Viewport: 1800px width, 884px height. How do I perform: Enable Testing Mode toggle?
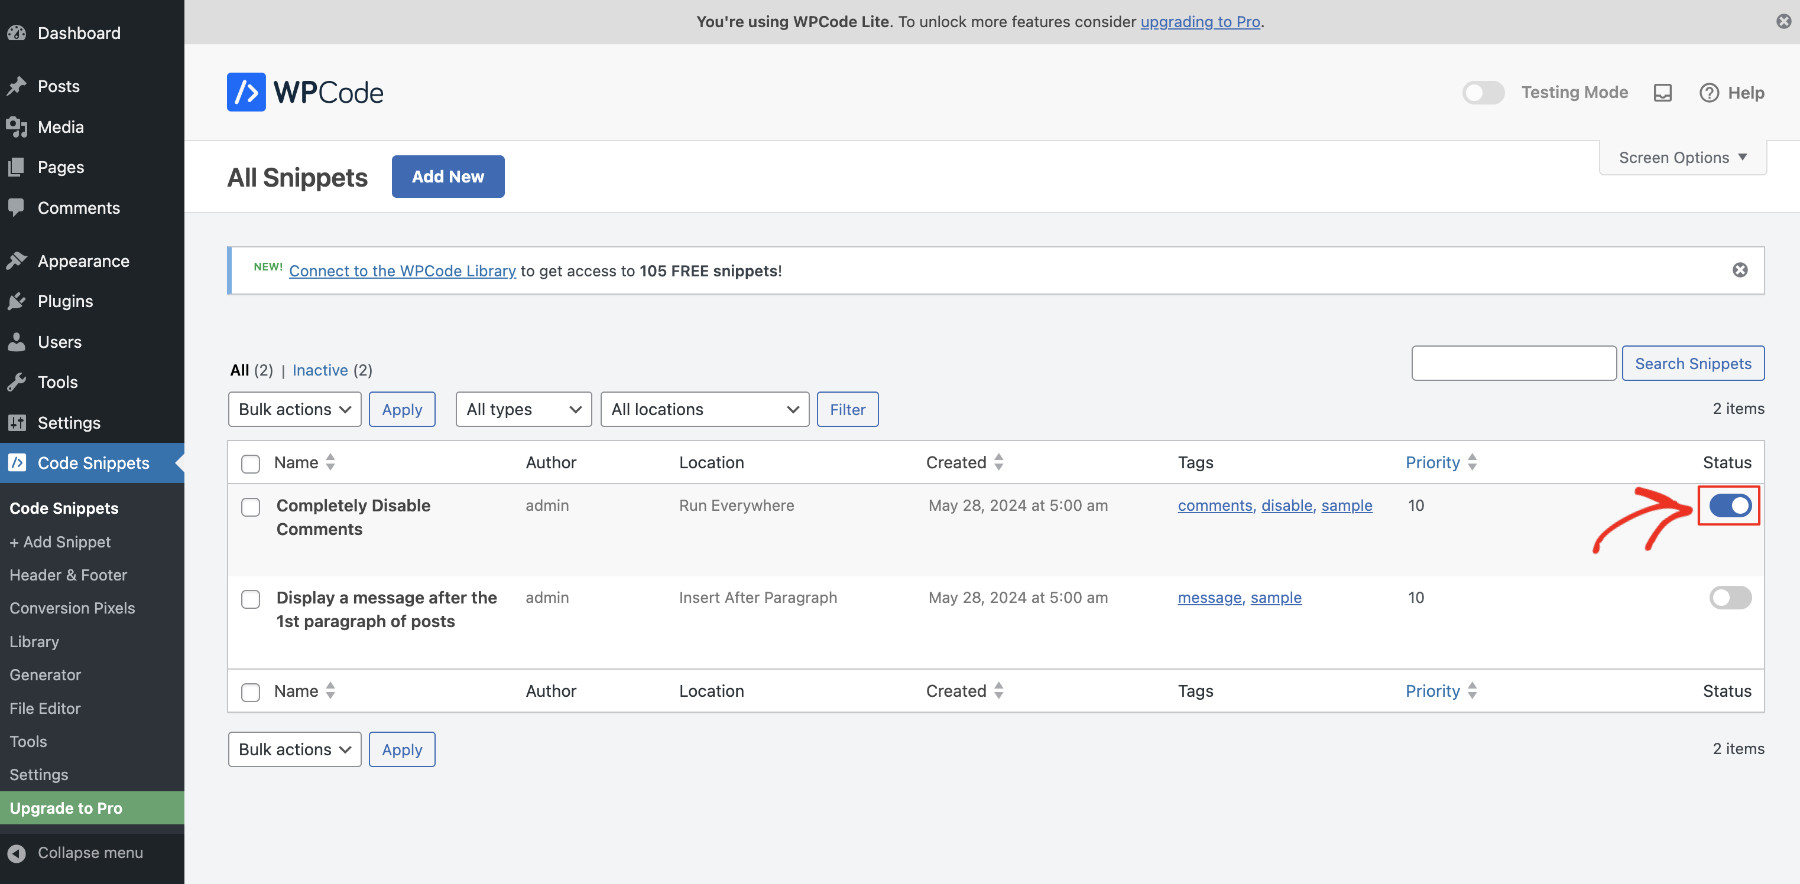(1483, 93)
